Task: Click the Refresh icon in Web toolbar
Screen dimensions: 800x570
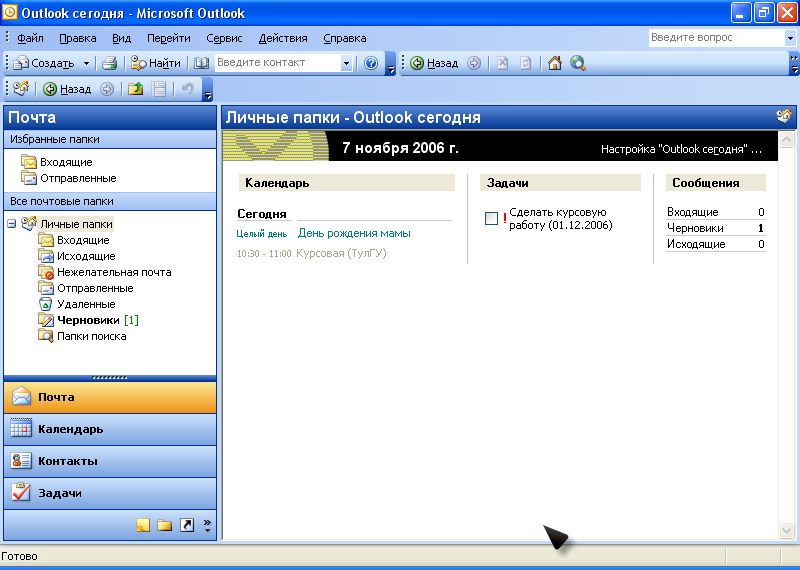Action: pos(526,63)
